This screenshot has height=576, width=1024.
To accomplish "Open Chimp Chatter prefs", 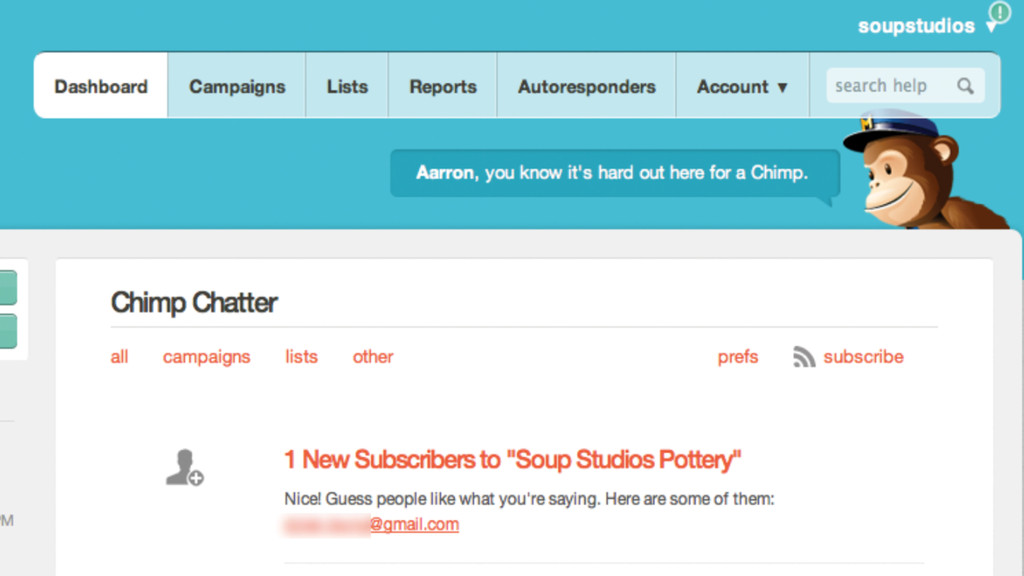I will click(738, 357).
